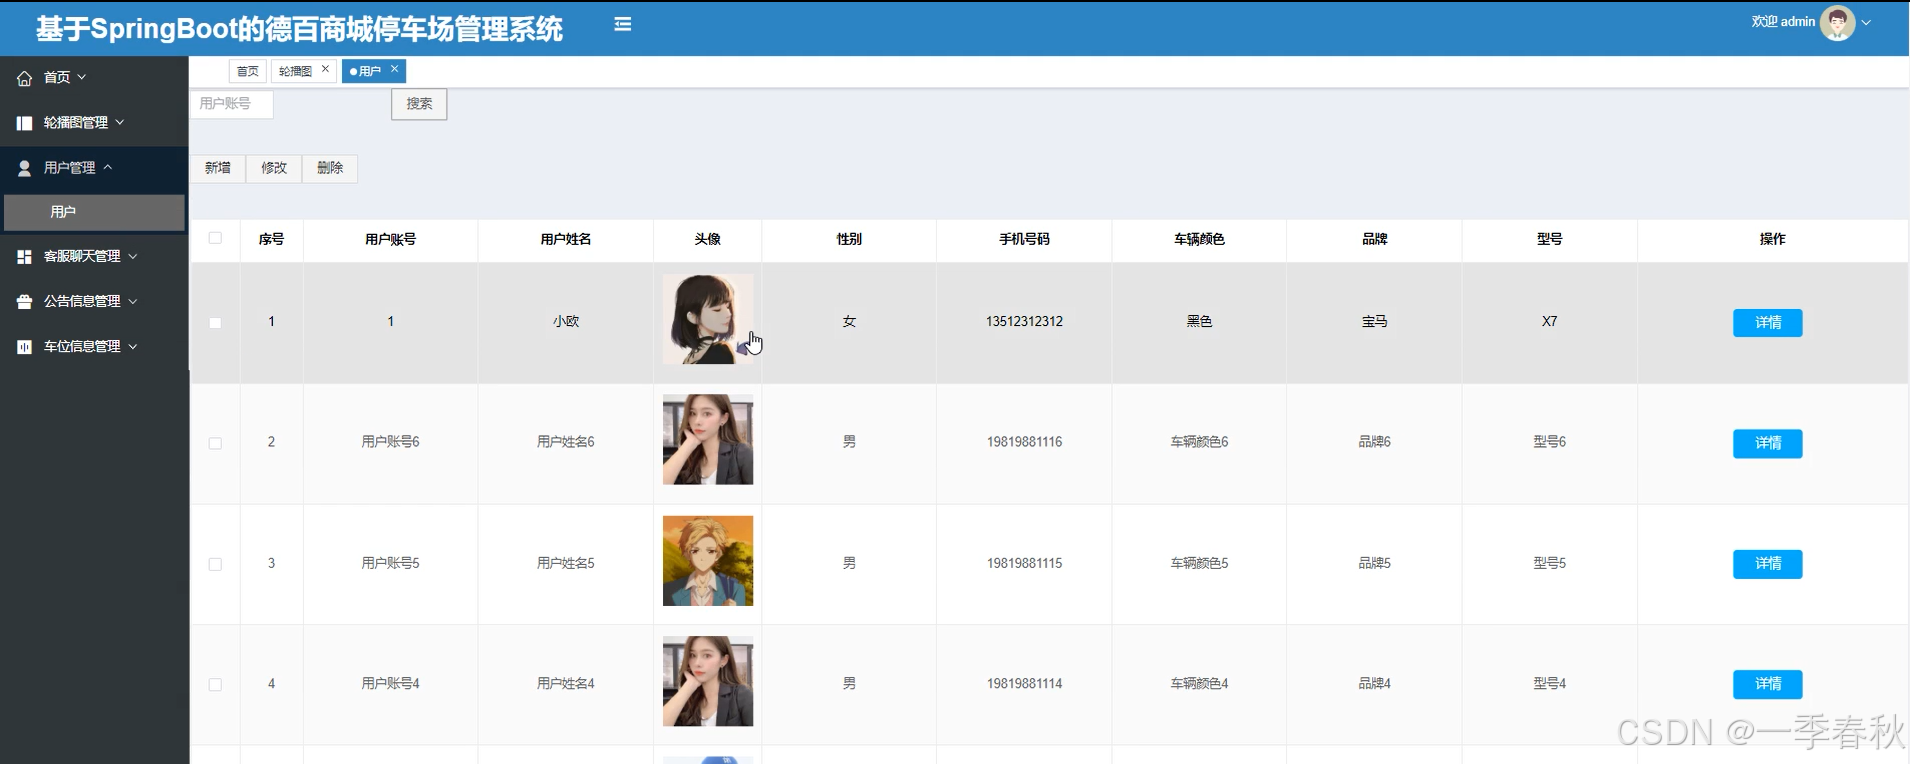The width and height of the screenshot is (1910, 764).
Task: Click the system title in header
Action: pos(299,28)
